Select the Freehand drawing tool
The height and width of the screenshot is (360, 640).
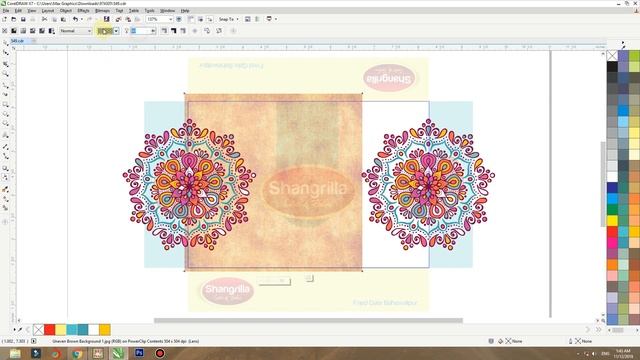[5, 85]
